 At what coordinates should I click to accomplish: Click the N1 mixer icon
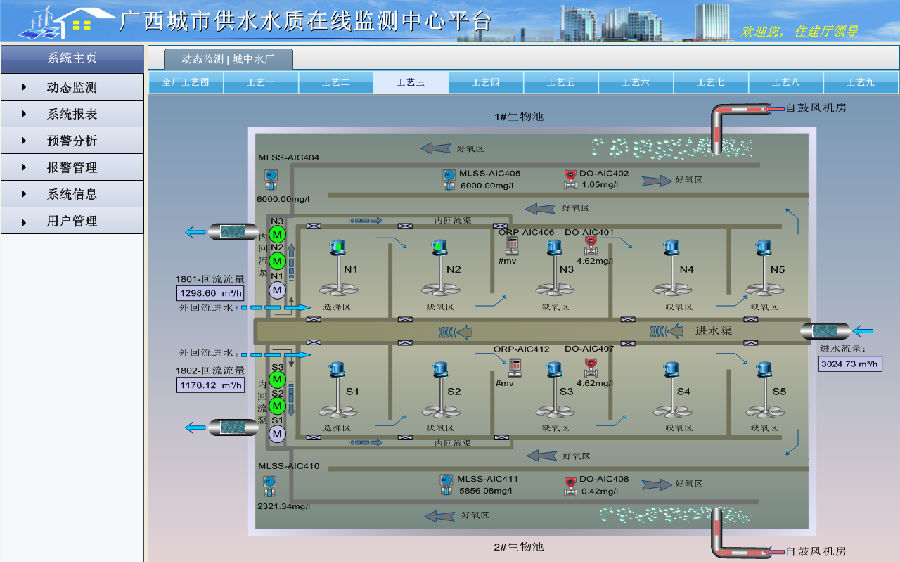coord(336,268)
